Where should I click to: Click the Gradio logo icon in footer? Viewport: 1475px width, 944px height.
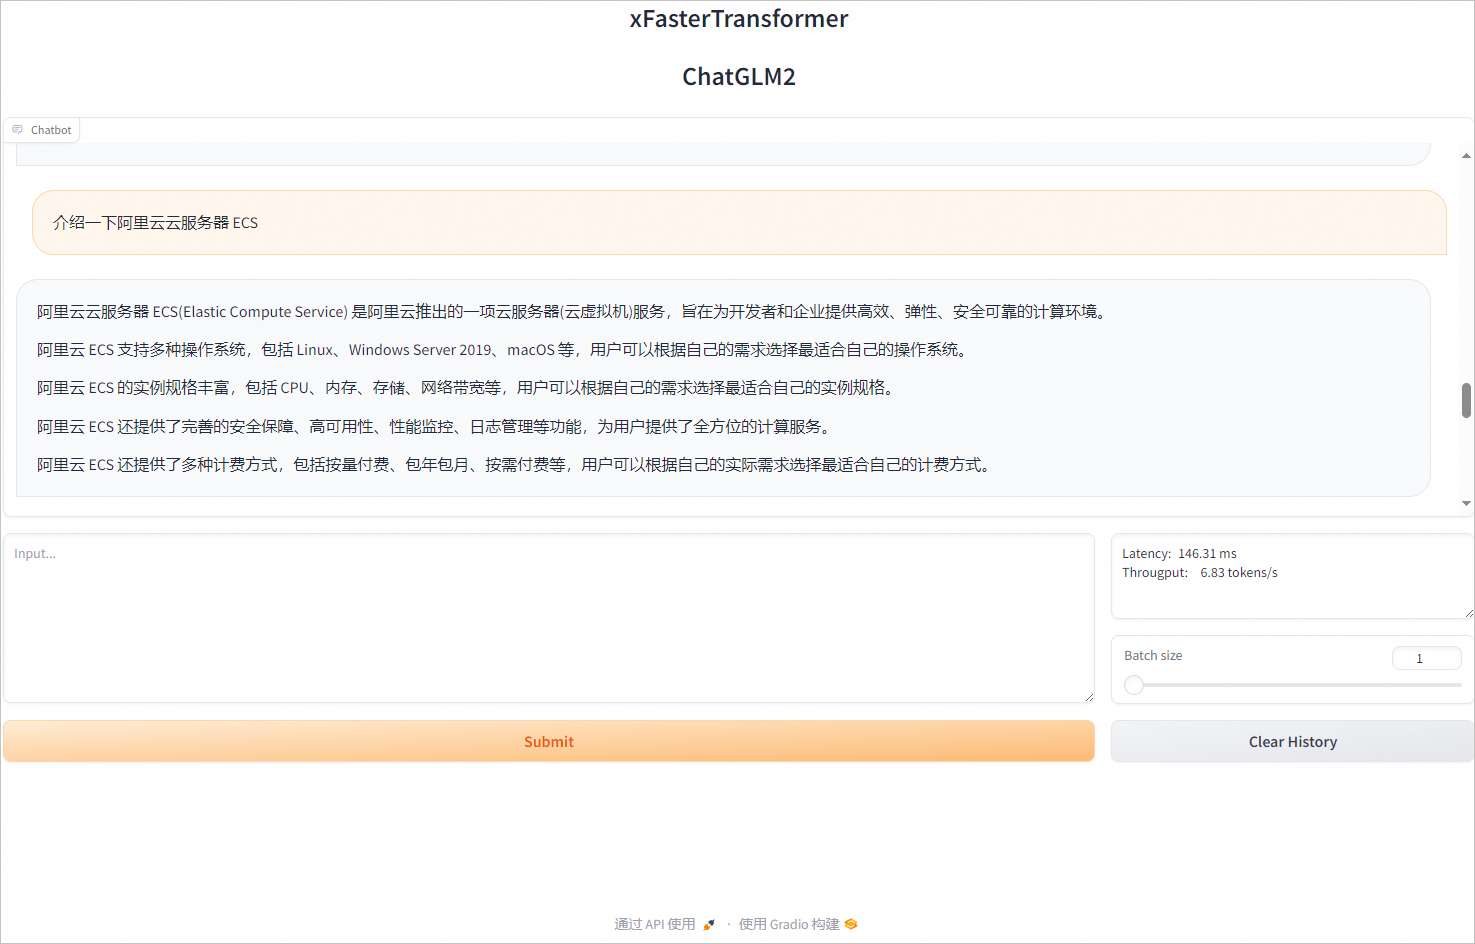(x=851, y=925)
